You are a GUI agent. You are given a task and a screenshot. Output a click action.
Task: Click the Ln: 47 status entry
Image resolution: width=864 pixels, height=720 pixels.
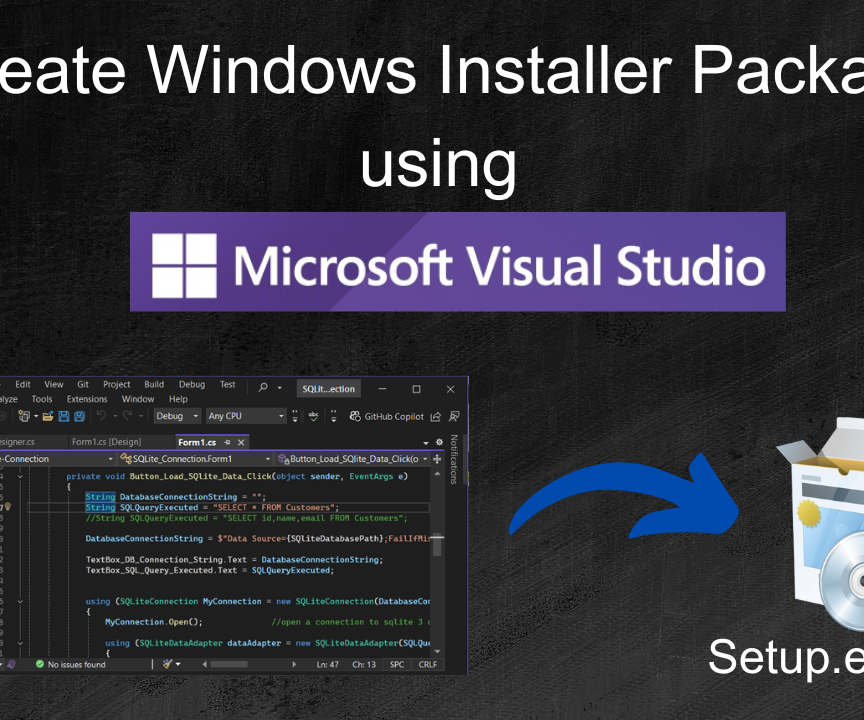[x=328, y=664]
